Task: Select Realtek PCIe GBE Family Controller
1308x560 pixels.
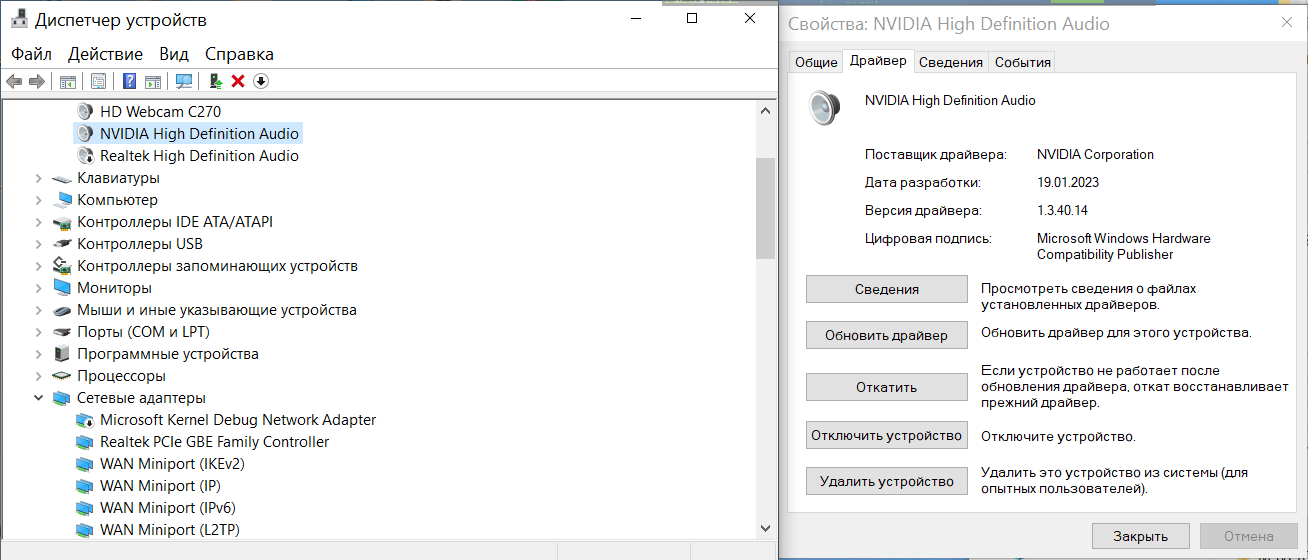Action: (x=215, y=442)
